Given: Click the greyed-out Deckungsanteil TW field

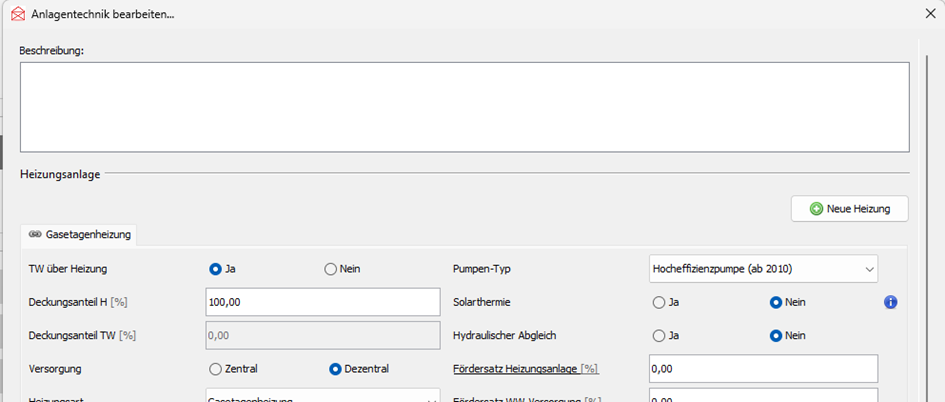Looking at the screenshot, I should coord(322,335).
